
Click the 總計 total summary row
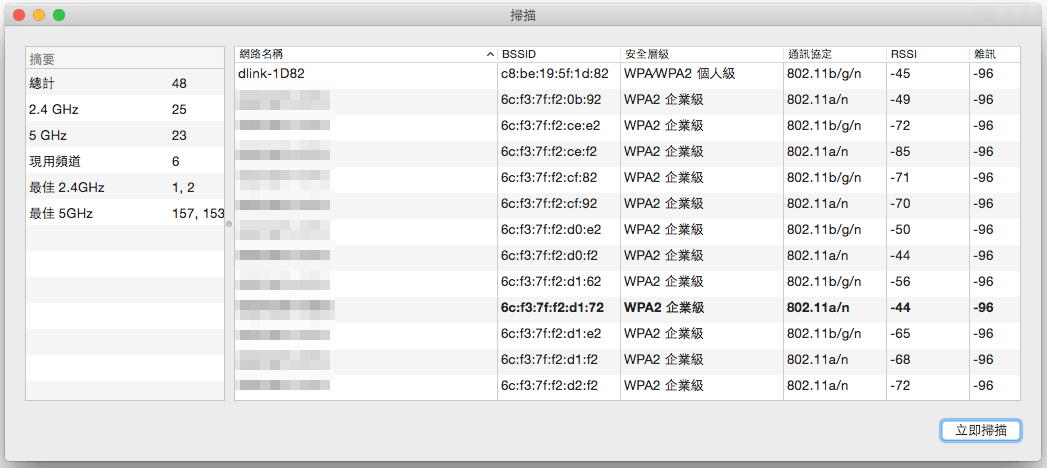(125, 83)
